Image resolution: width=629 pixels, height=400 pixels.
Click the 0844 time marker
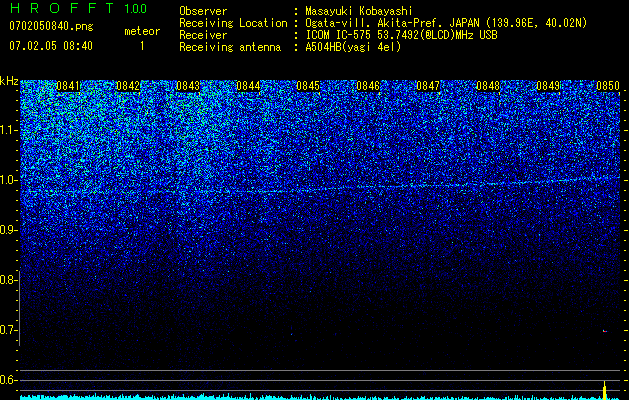[248, 86]
